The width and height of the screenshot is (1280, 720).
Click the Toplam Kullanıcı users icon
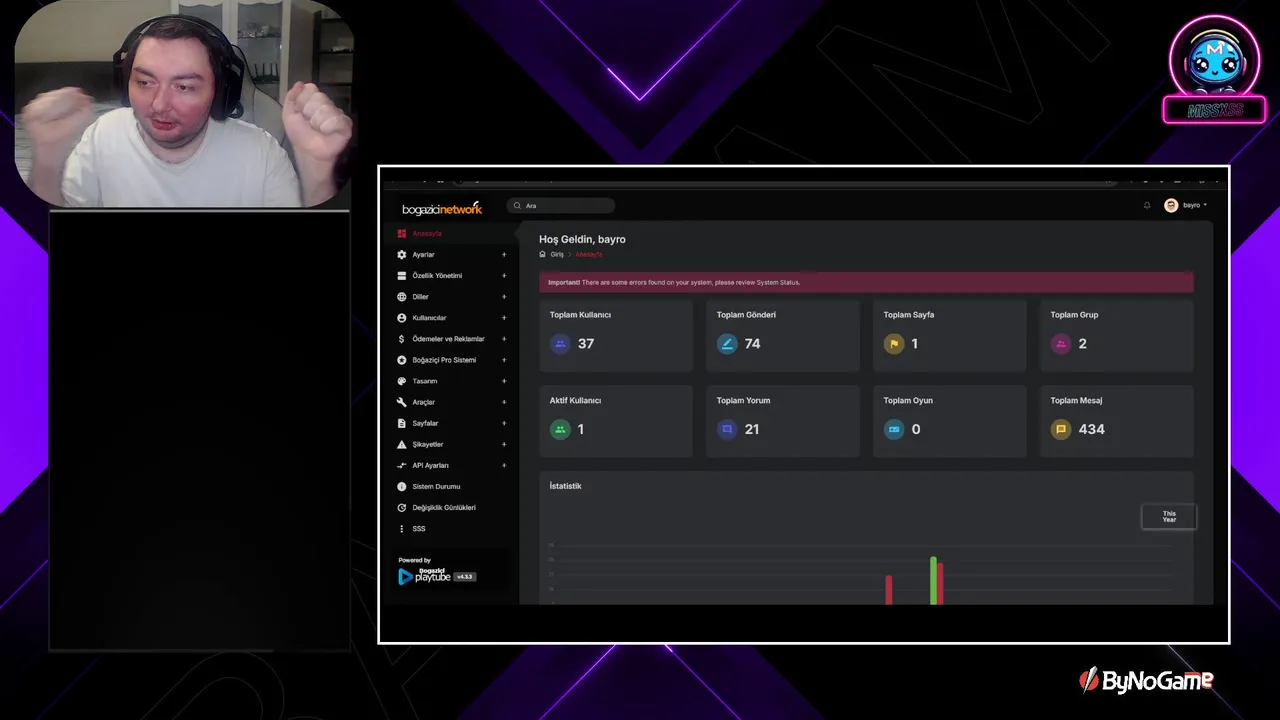click(560, 344)
